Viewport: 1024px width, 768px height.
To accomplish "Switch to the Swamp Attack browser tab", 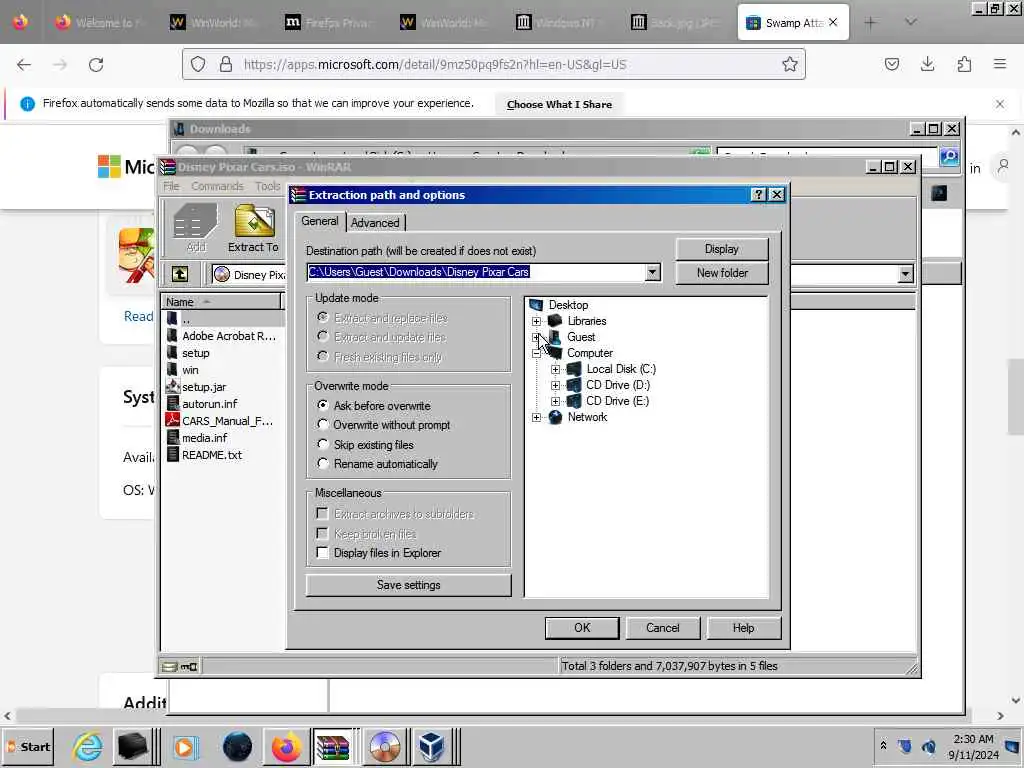I will [x=793, y=23].
